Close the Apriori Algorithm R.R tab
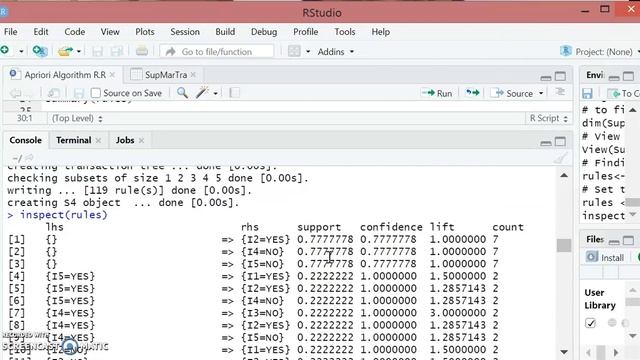Viewport: 640px width, 360px height. 112,75
